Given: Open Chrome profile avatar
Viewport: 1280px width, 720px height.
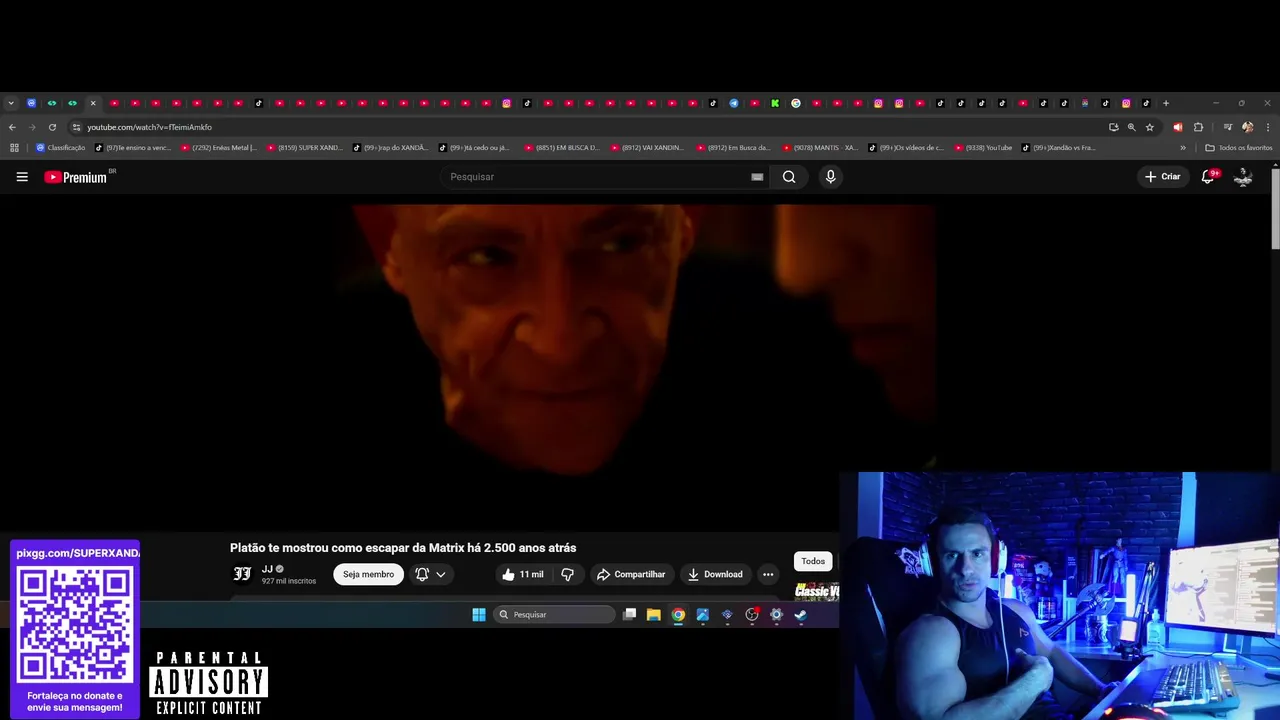Looking at the screenshot, I should pyautogui.click(x=1247, y=127).
